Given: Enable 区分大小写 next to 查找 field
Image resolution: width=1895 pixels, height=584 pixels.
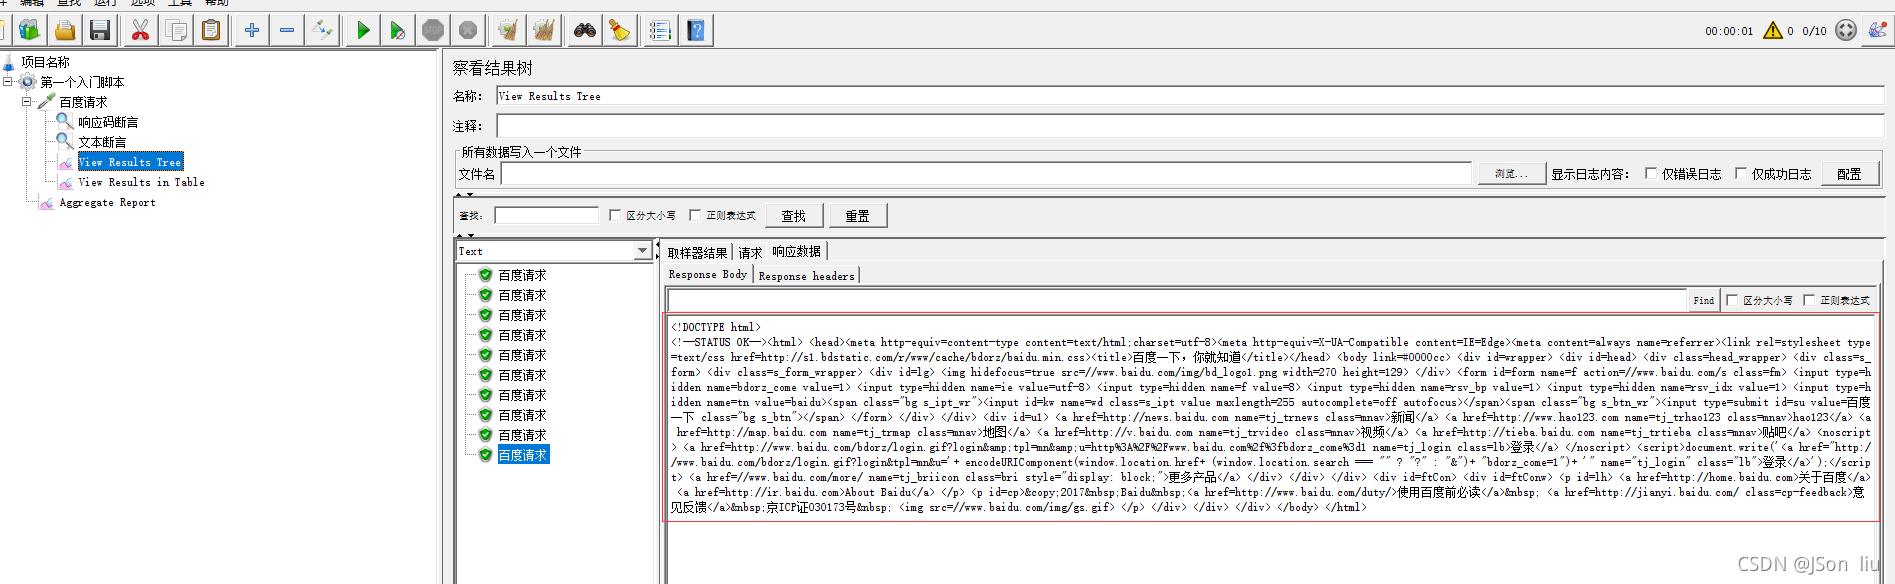Looking at the screenshot, I should [615, 215].
